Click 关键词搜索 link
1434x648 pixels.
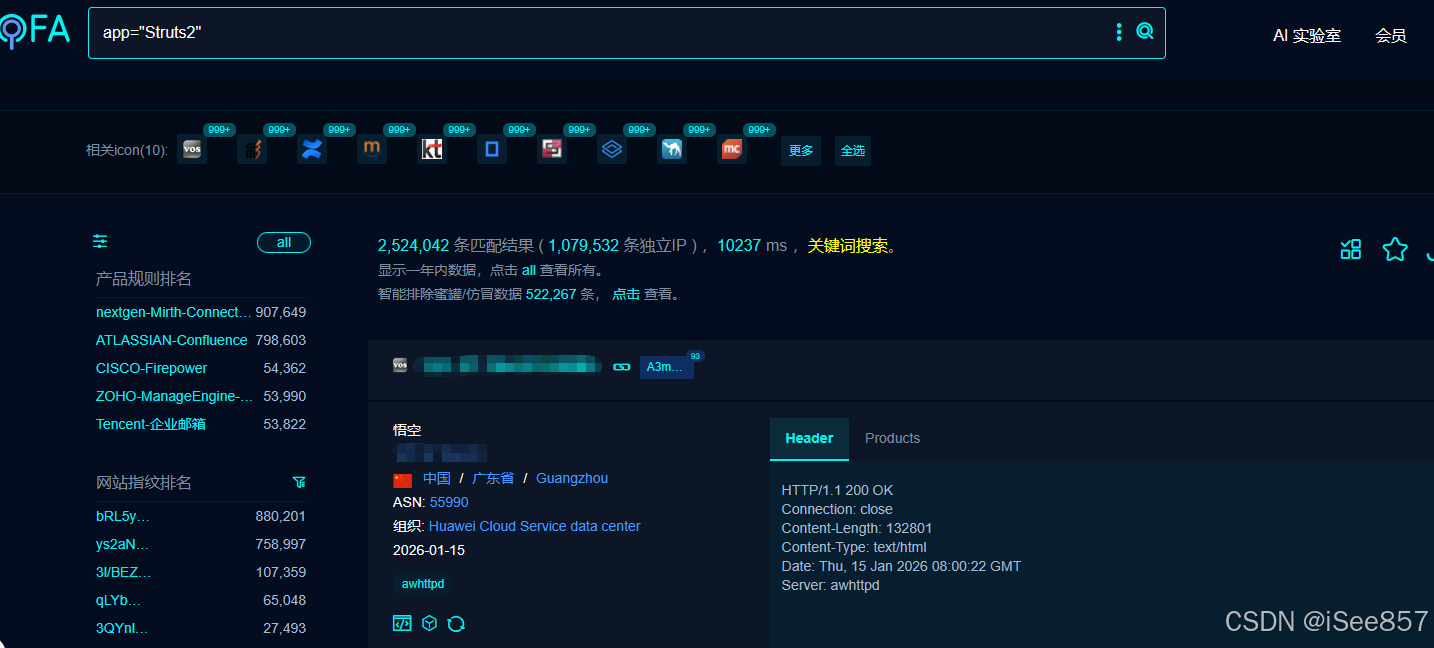click(x=848, y=245)
